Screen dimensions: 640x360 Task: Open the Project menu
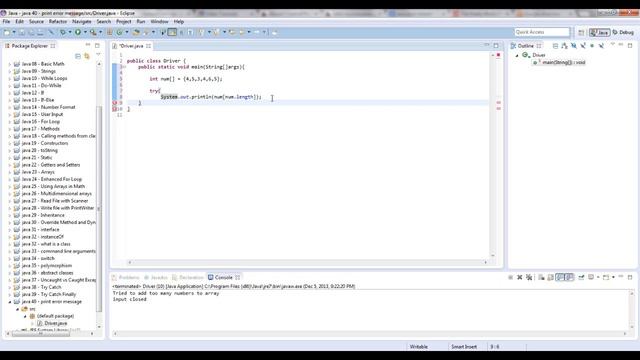click(x=124, y=22)
